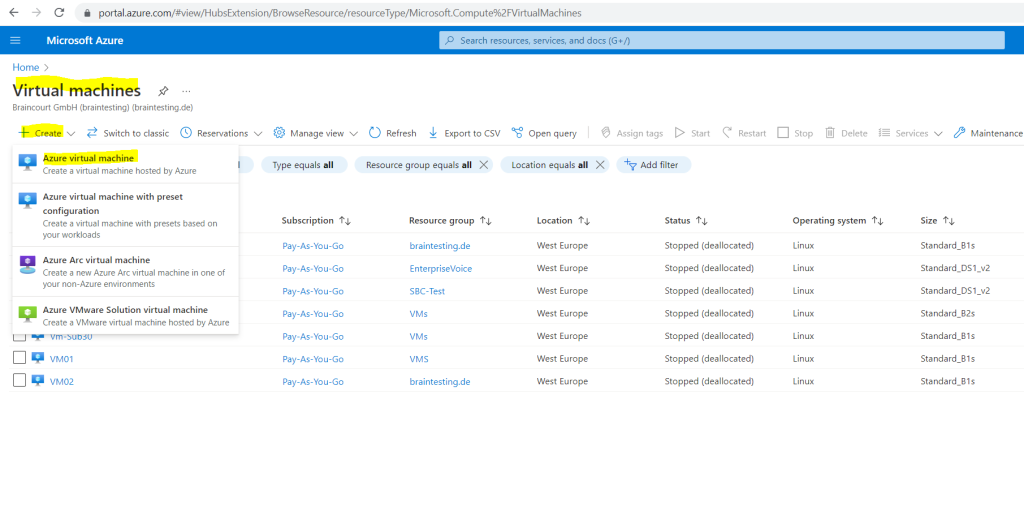Screen dimensions: 1024x528
Task: Remove the Resource group filter with X
Action: tap(483, 165)
